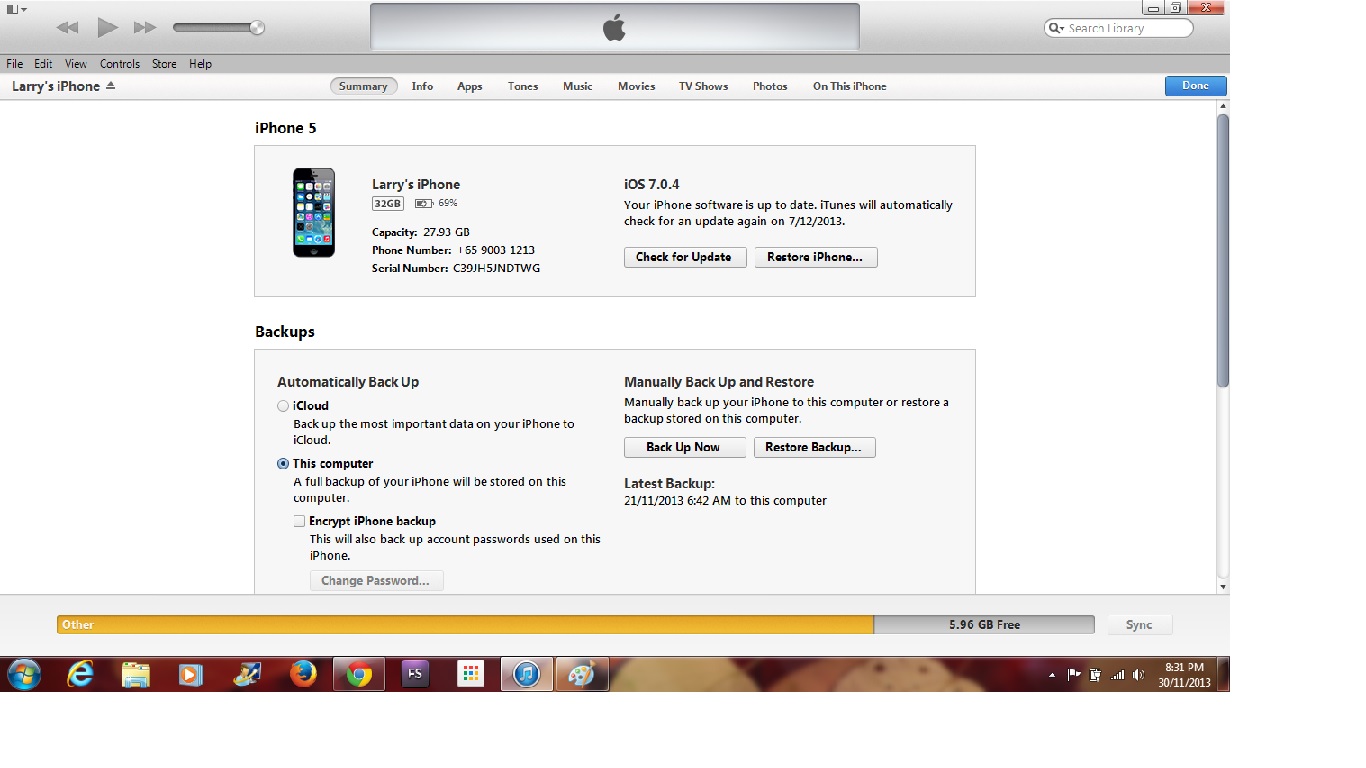Click the 32GB capacity badge
The width and height of the screenshot is (1366, 768).
[388, 203]
